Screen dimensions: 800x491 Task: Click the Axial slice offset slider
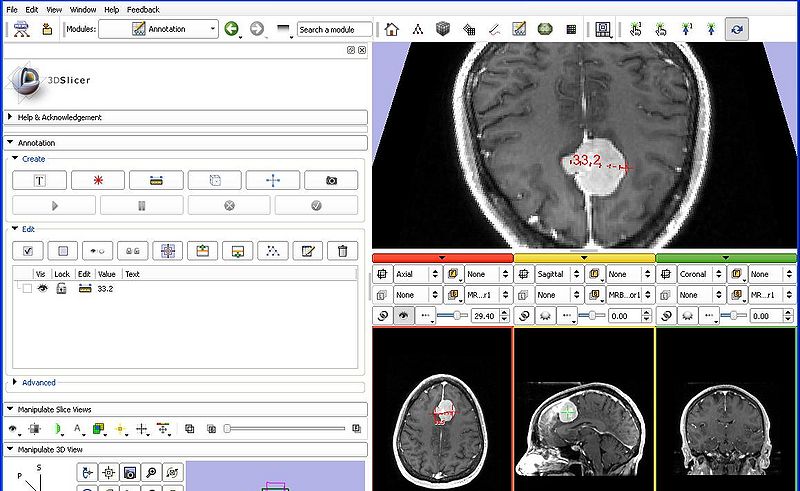[x=452, y=316]
